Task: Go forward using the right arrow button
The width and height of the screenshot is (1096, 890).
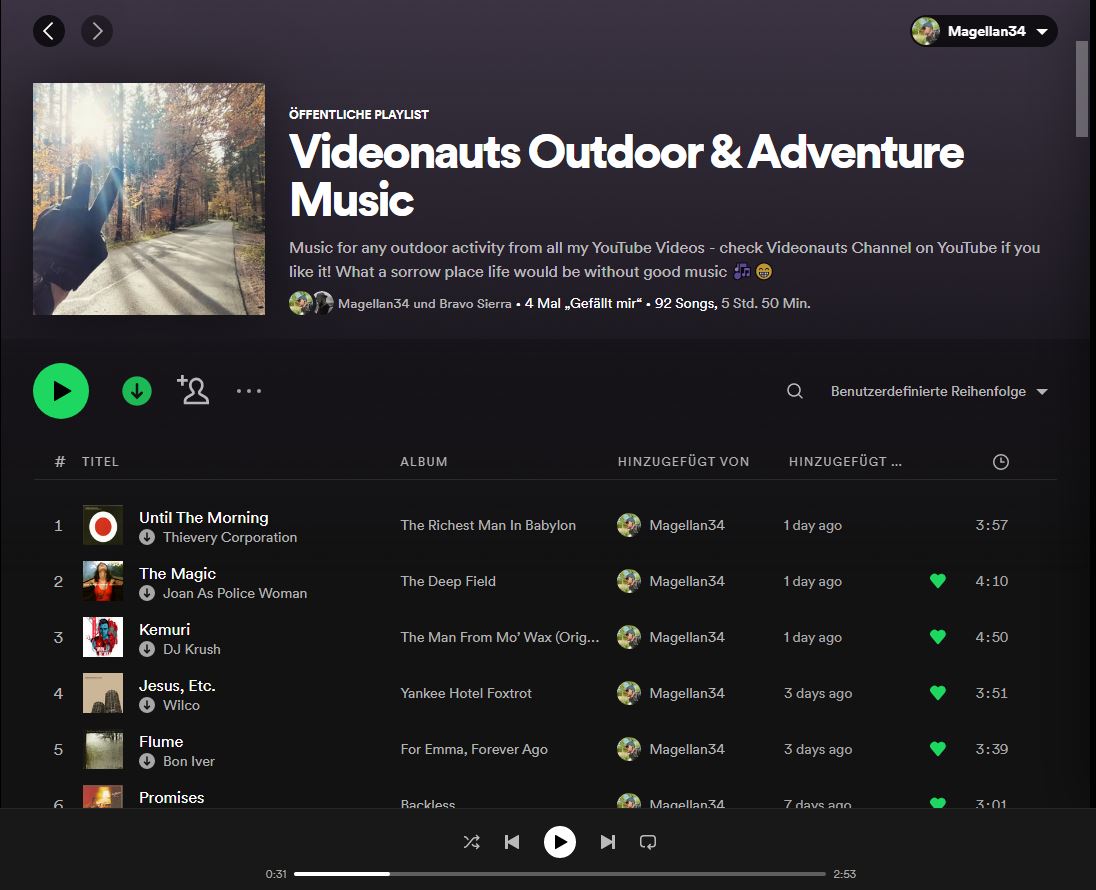Action: pyautogui.click(x=97, y=31)
